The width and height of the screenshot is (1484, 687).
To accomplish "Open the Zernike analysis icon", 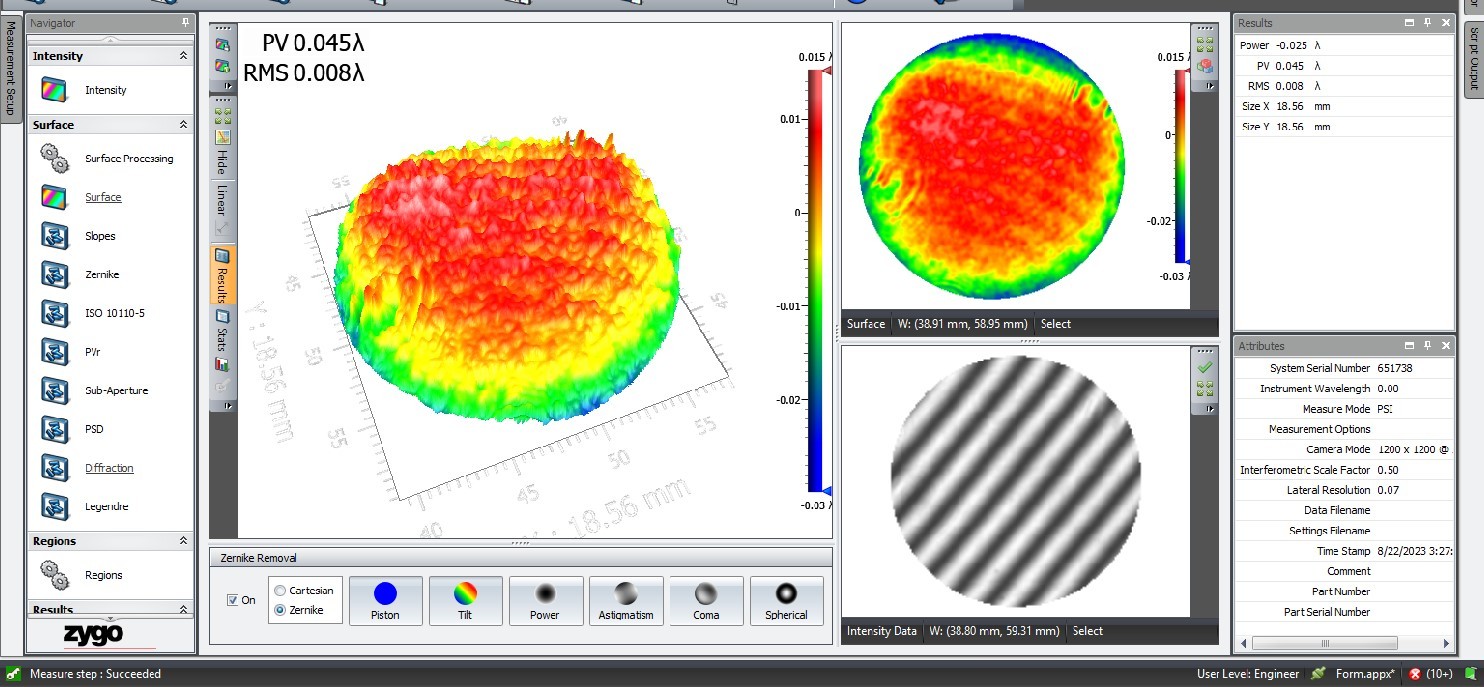I will 54,274.
